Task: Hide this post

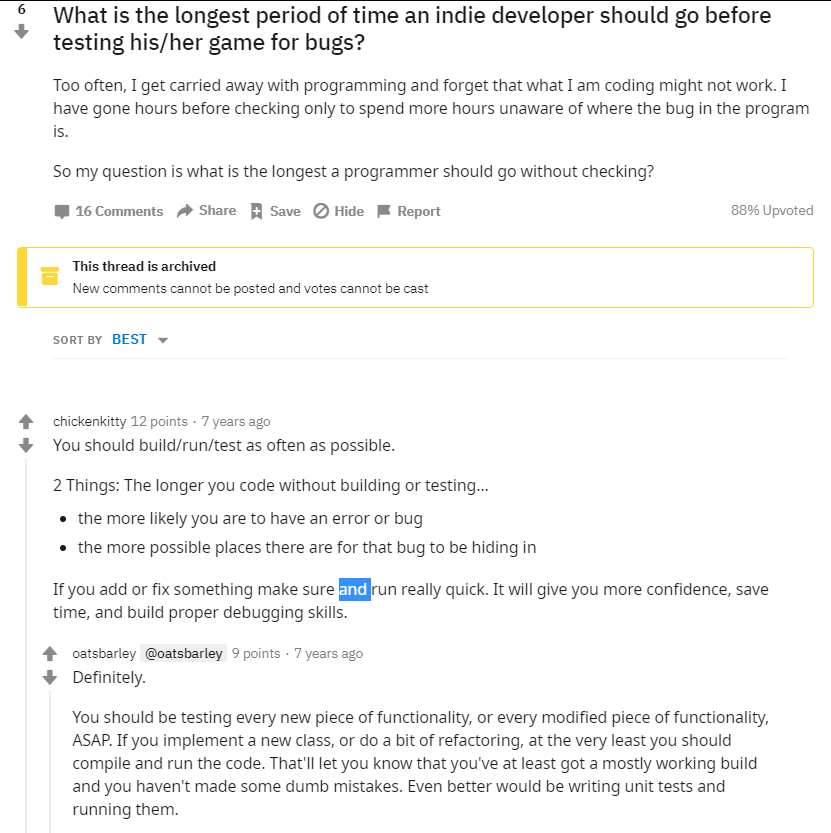Action: [338, 211]
